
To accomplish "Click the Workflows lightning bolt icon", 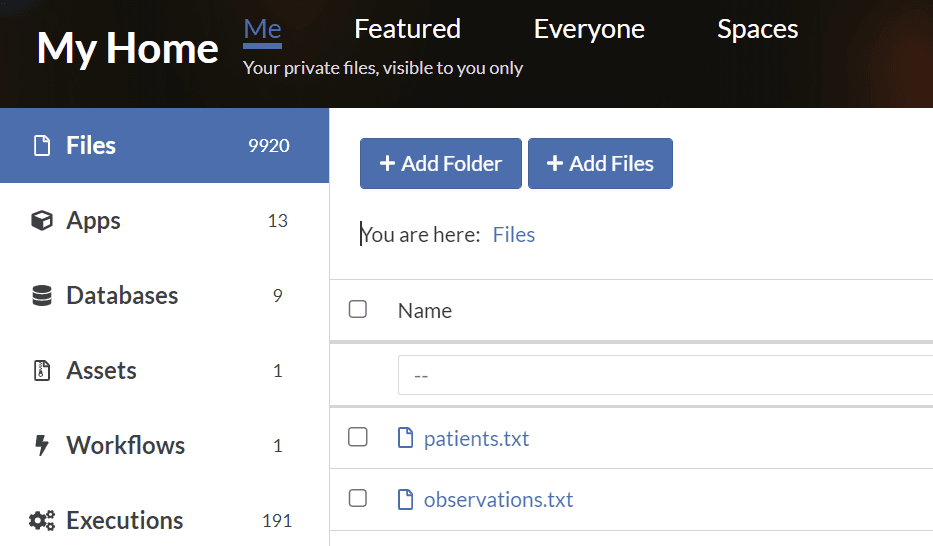I will click(x=42, y=446).
